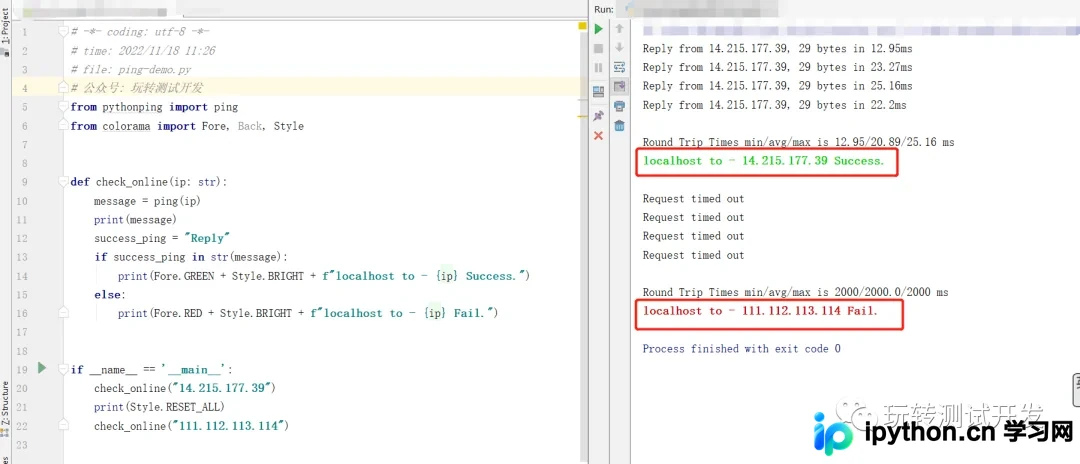Click the first 'Request timed out' line
1080x464 pixels.
(694, 198)
